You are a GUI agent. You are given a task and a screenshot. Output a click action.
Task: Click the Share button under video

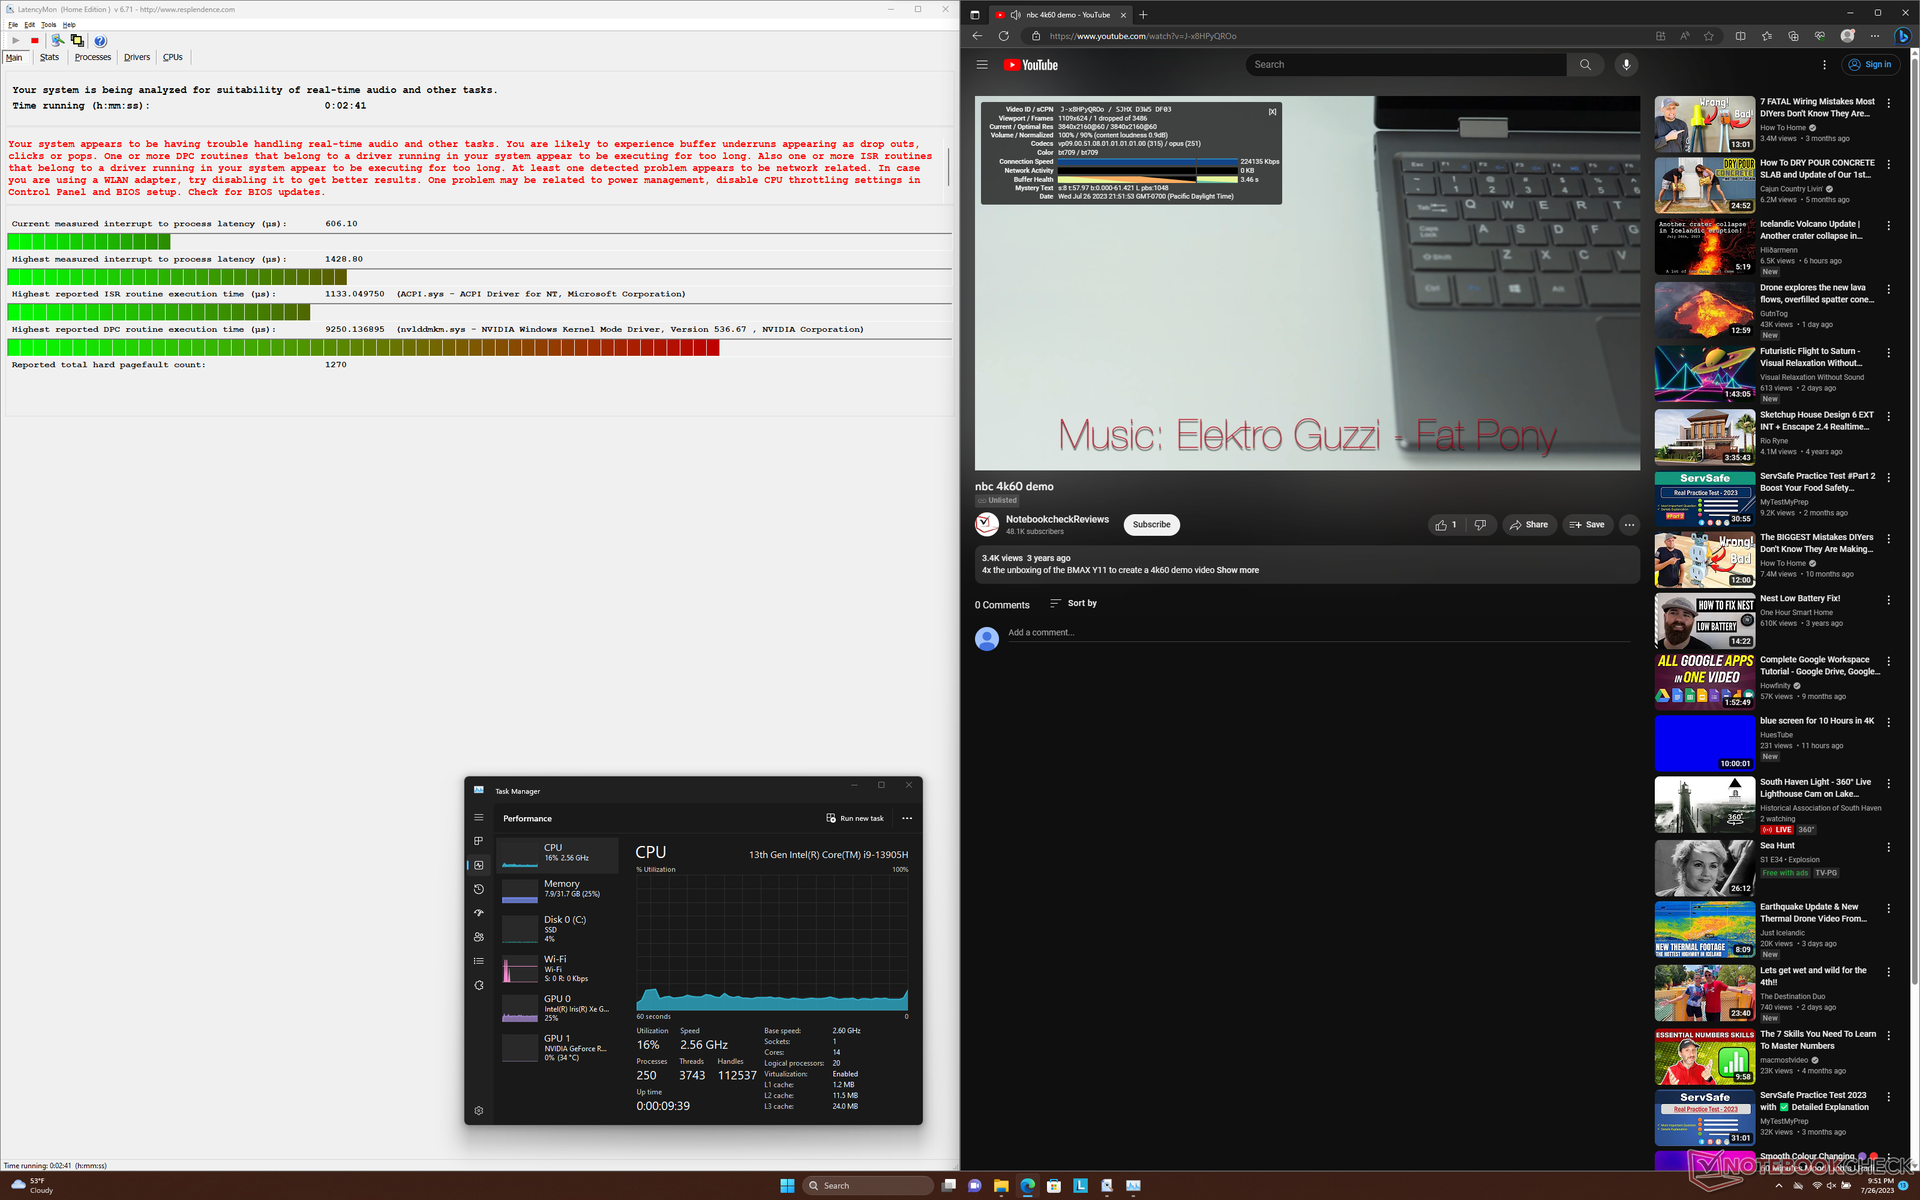tap(1529, 525)
